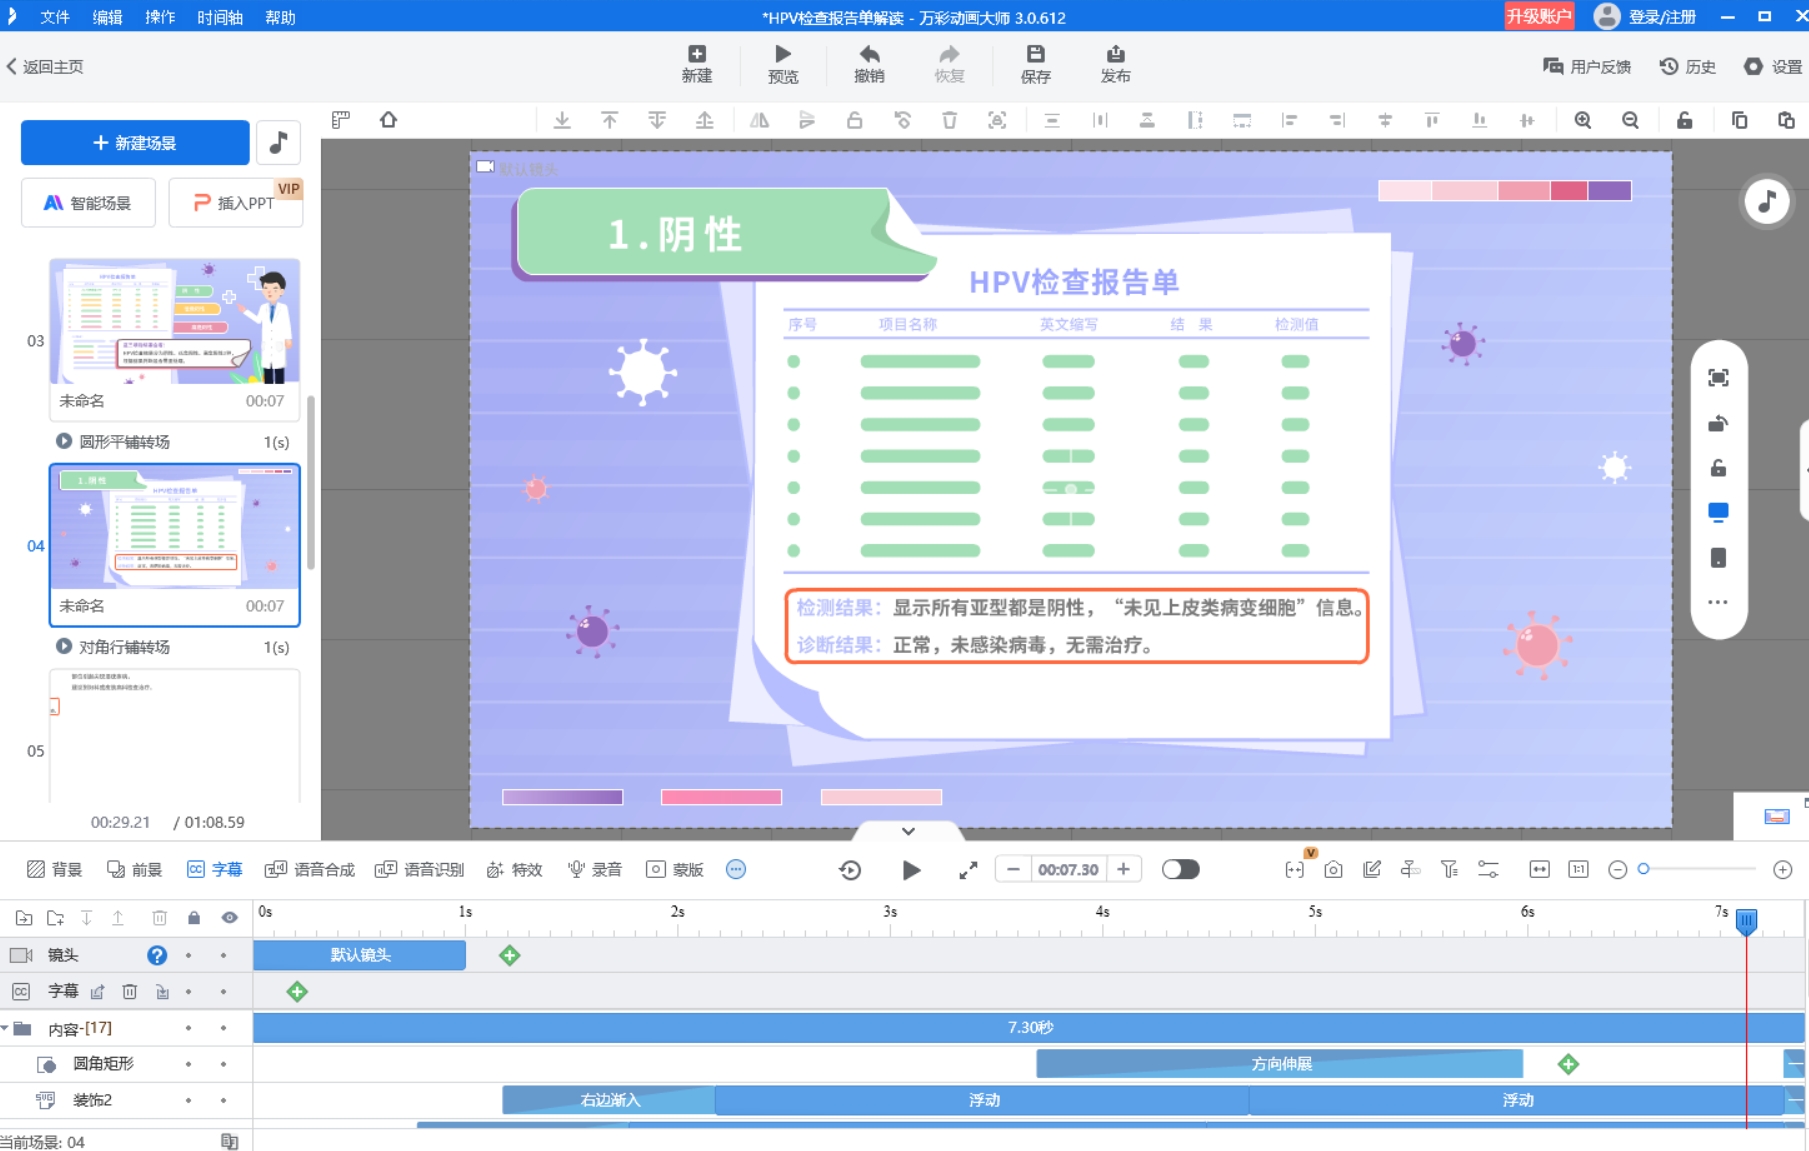Click the zoom in magnifier icon
The height and width of the screenshot is (1151, 1809).
[x=1583, y=120]
